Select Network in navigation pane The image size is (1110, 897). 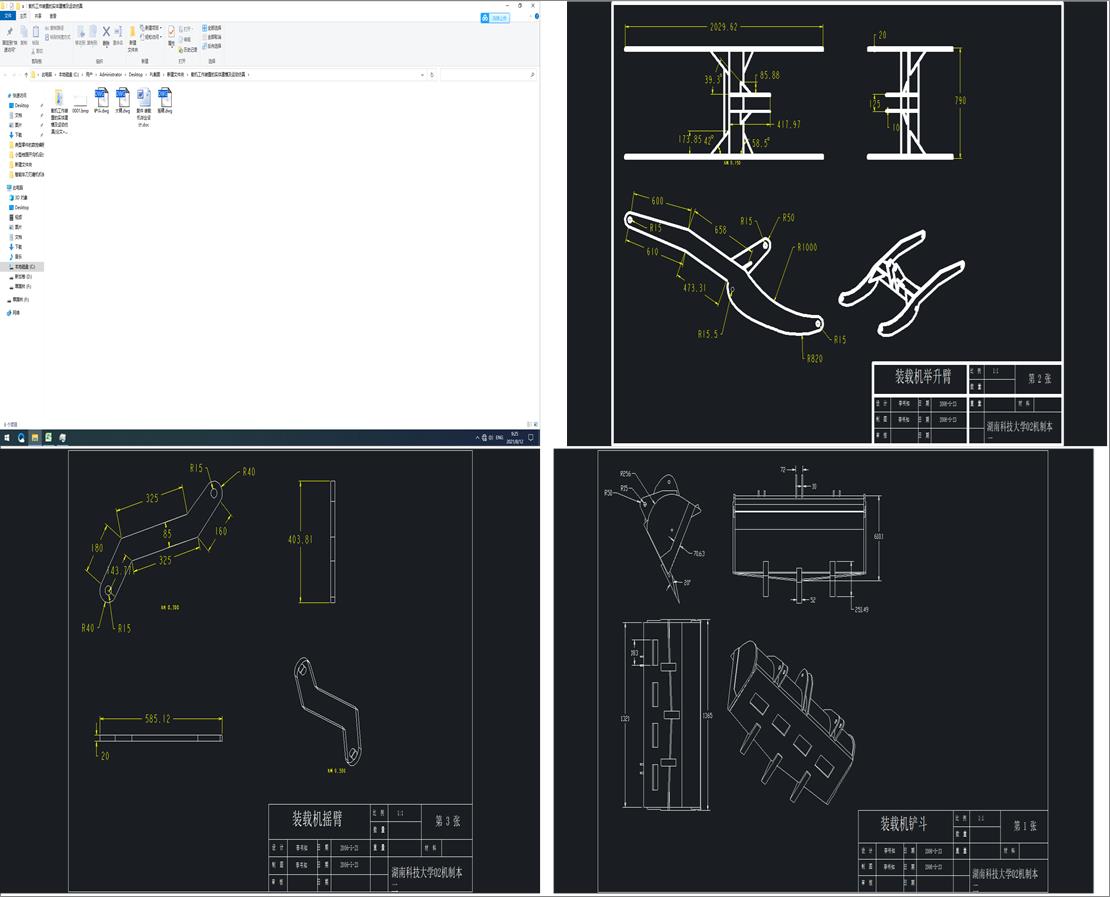(14, 313)
